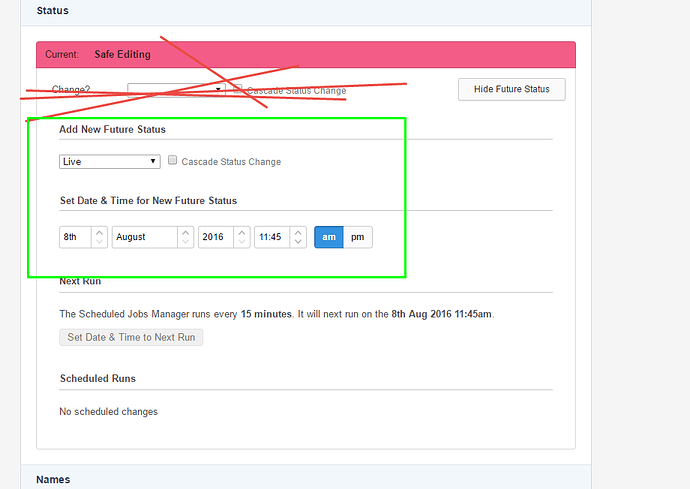The height and width of the screenshot is (489, 690).
Task: Decrease the time with down arrow
Action: click(297, 243)
